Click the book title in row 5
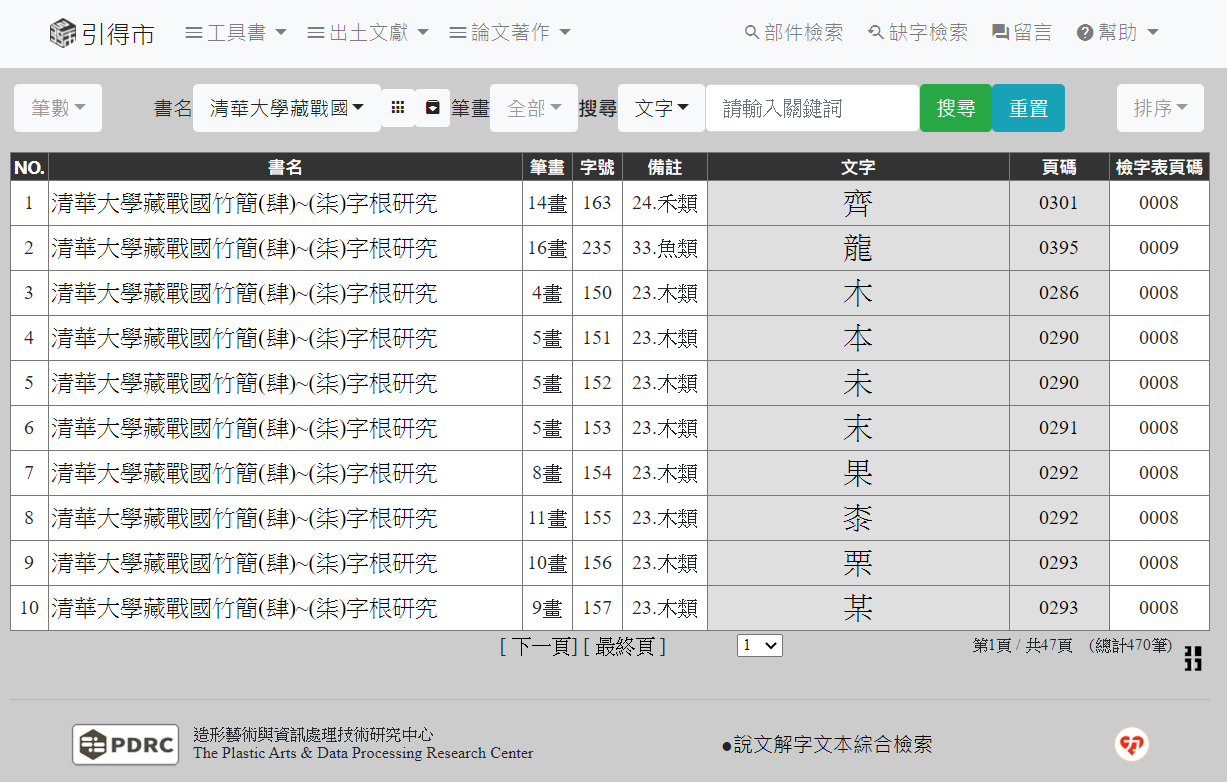 click(x=244, y=384)
